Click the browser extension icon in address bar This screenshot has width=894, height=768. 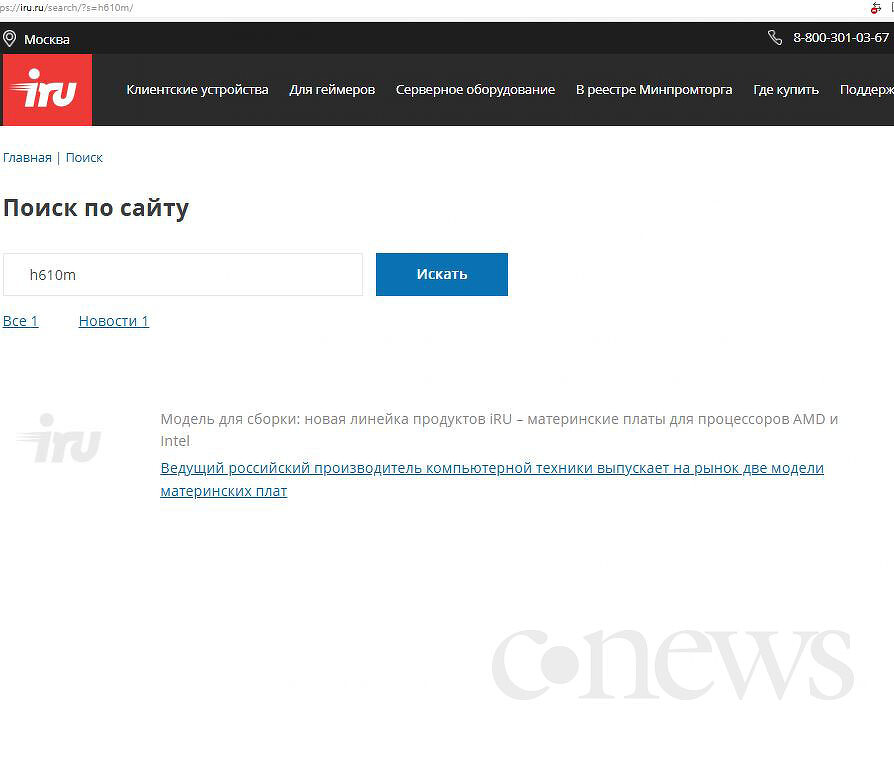[876, 8]
